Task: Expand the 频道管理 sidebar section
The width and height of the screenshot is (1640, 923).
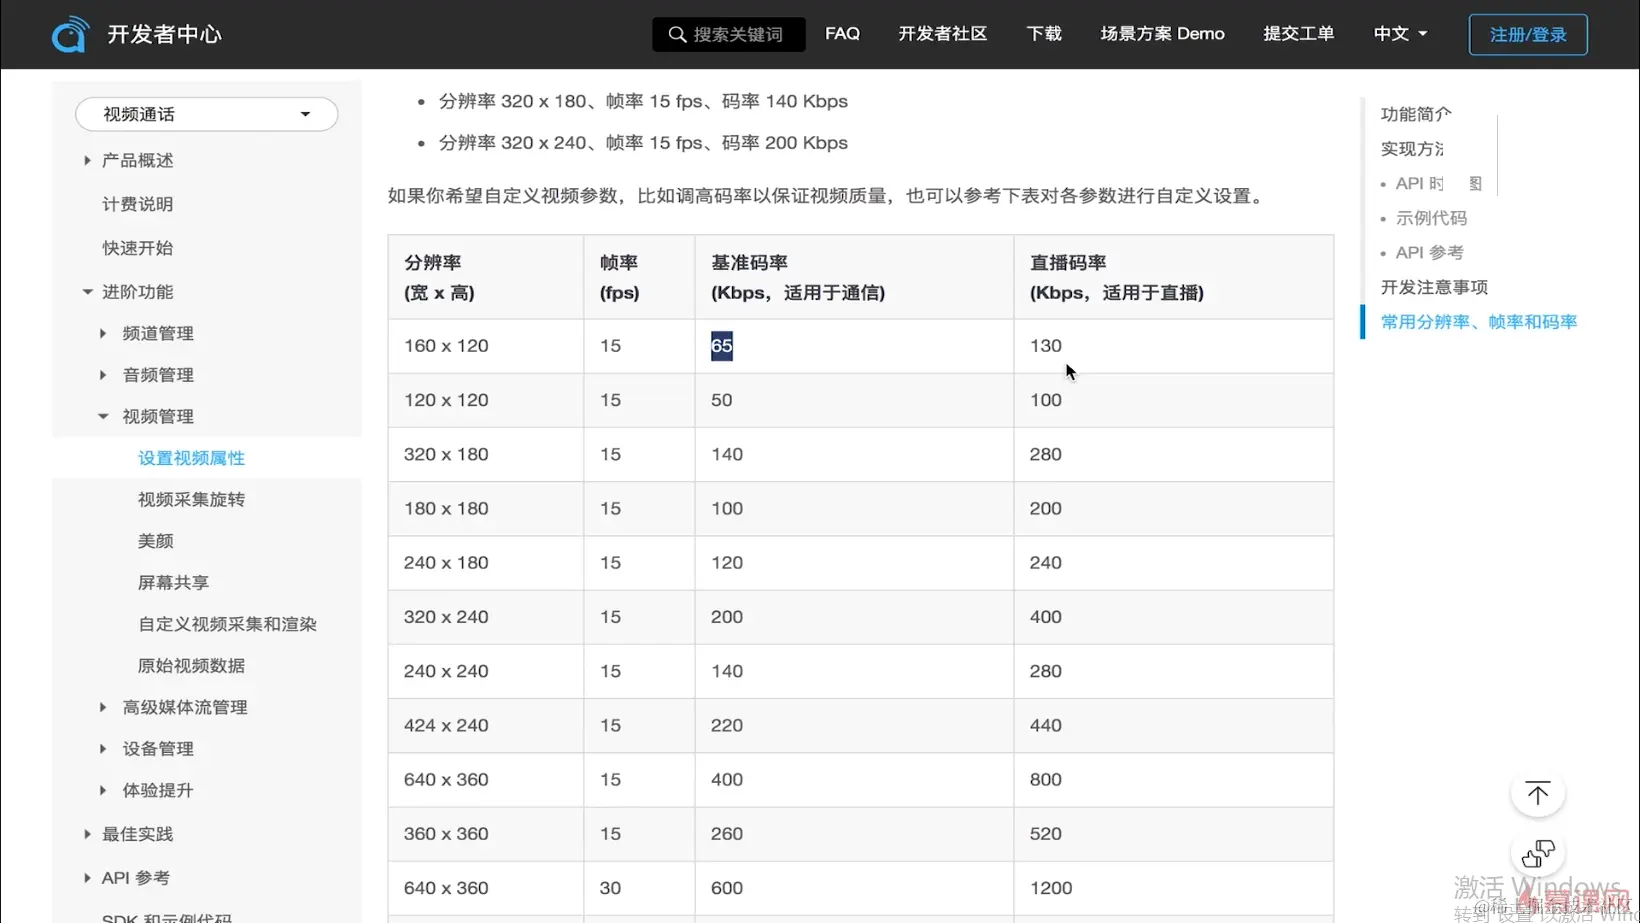Action: (102, 333)
